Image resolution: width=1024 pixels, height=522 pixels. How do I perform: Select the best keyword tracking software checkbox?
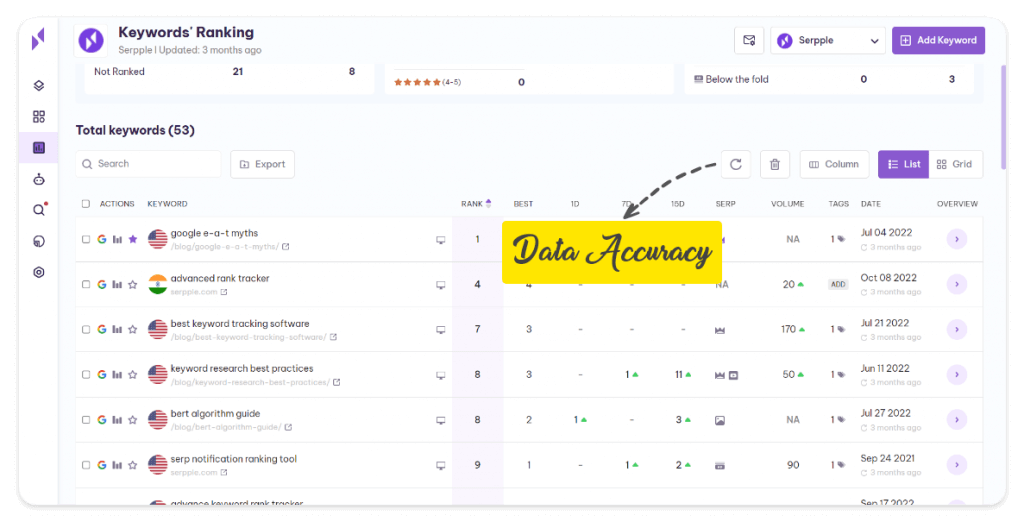click(86, 330)
